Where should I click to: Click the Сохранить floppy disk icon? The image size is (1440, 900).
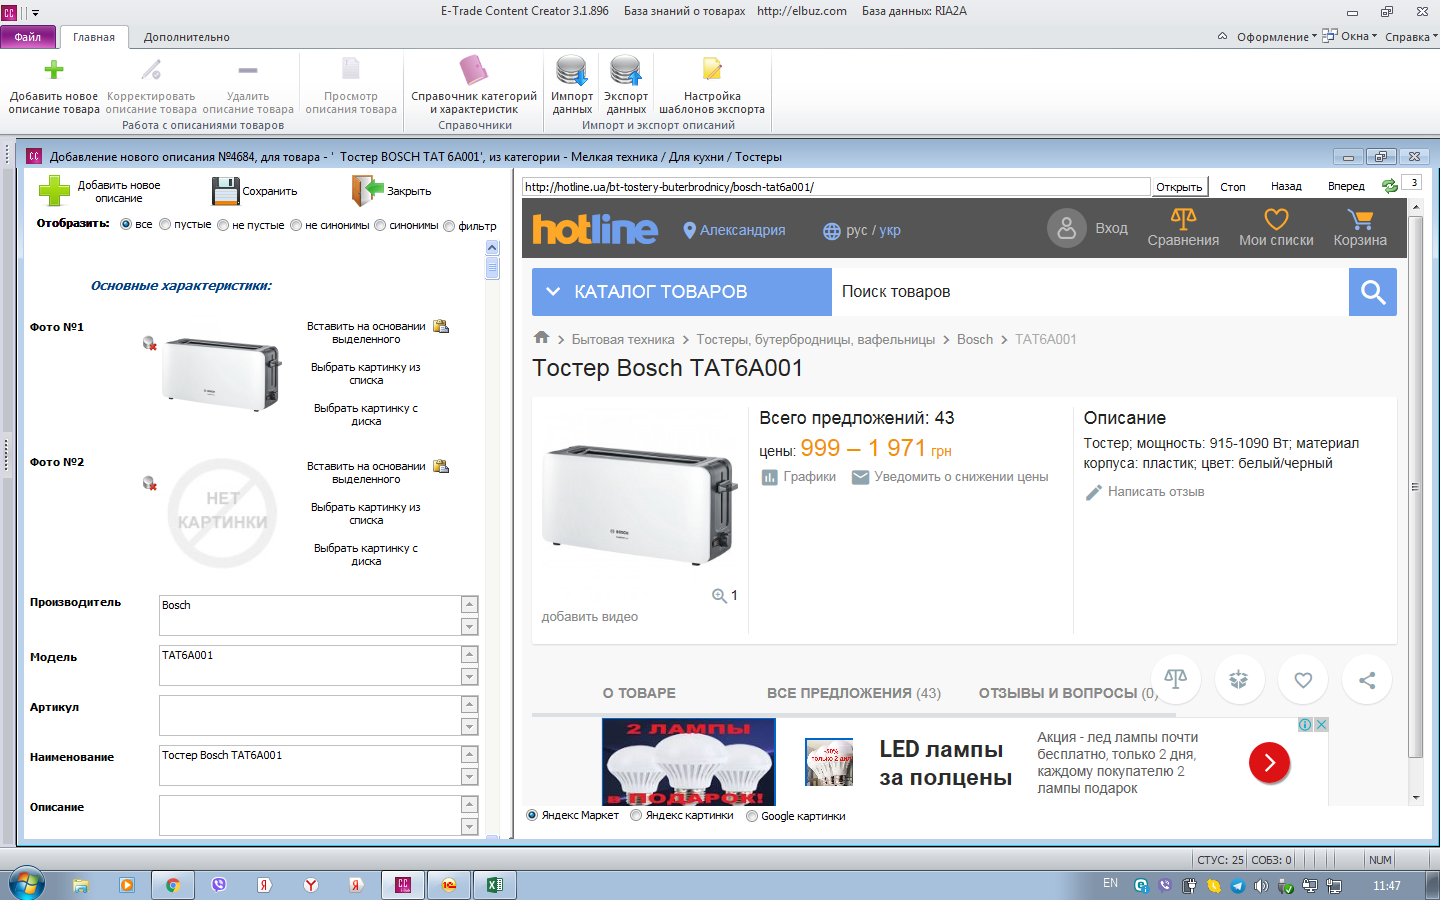pos(226,191)
